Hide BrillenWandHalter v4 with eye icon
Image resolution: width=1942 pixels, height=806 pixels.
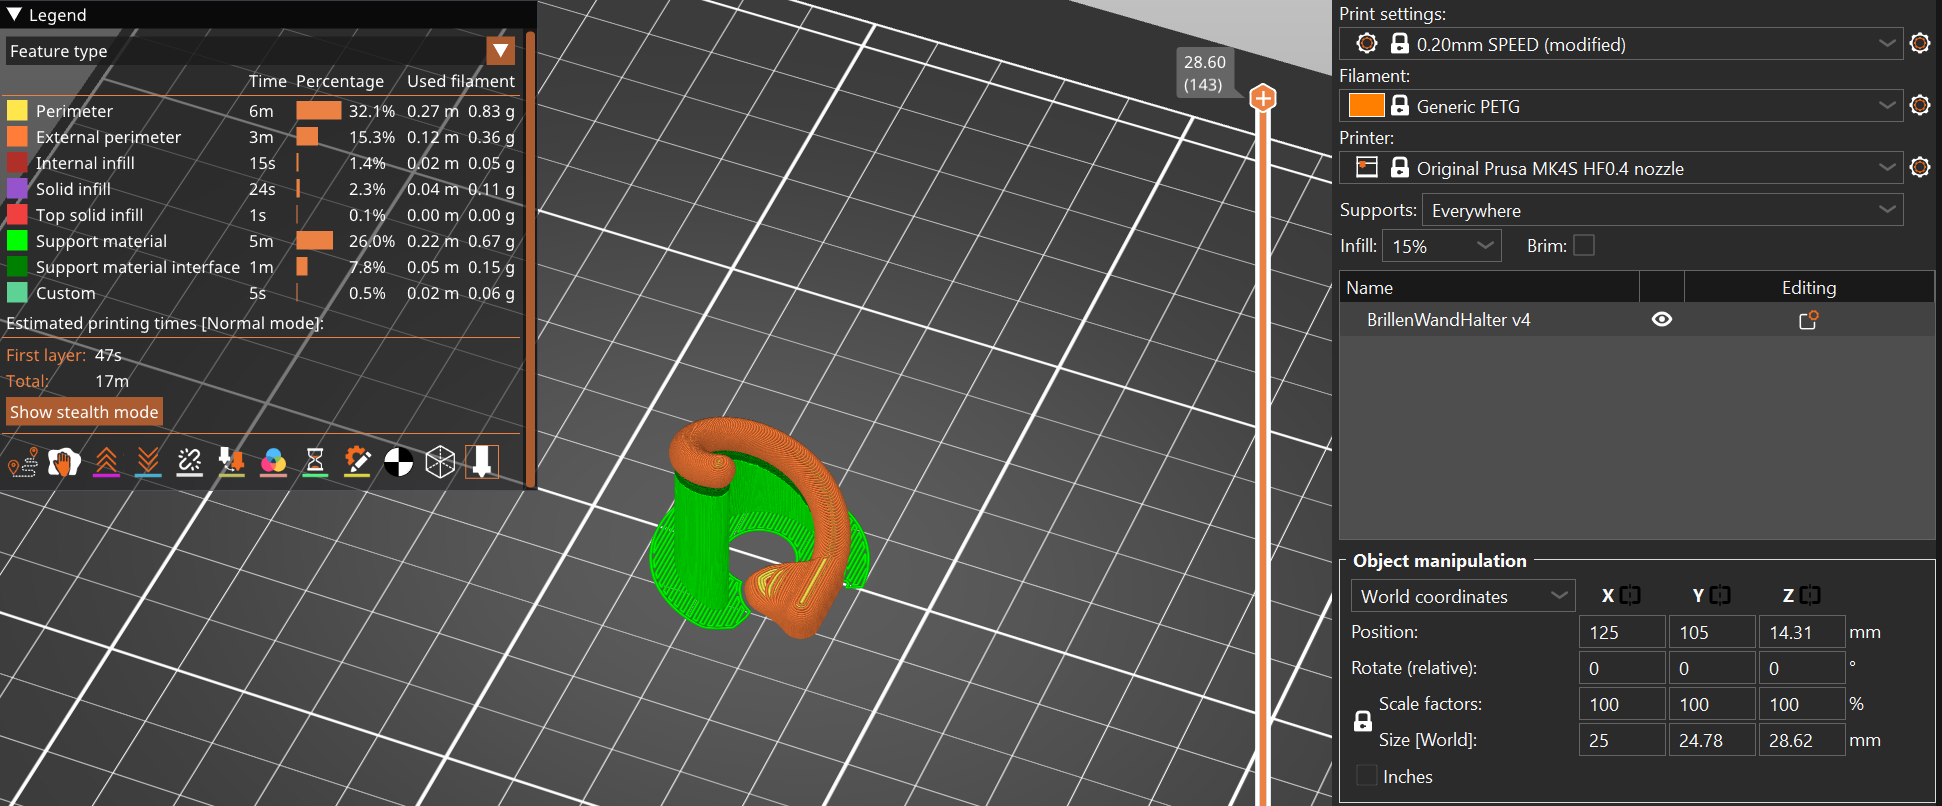[1662, 320]
